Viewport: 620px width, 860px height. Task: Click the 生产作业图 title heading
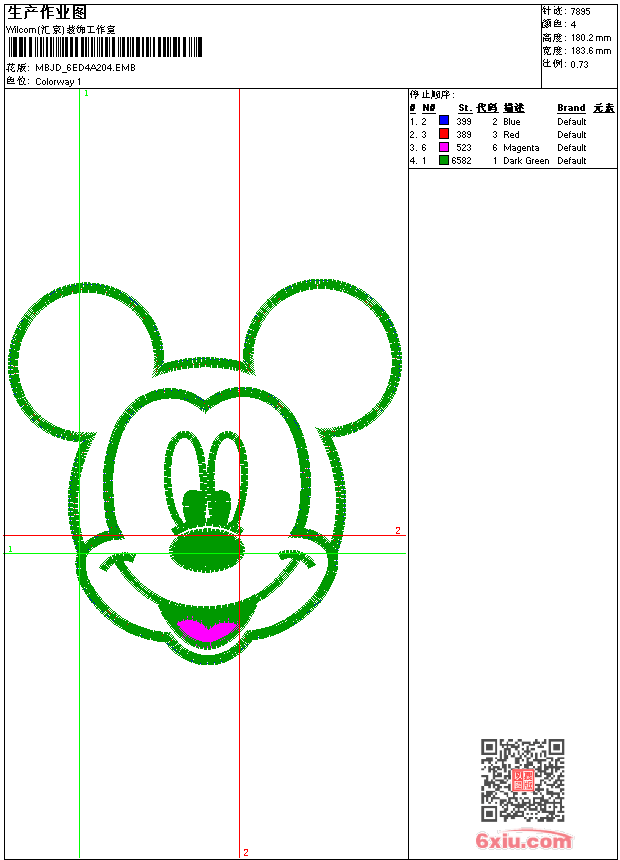point(47,12)
